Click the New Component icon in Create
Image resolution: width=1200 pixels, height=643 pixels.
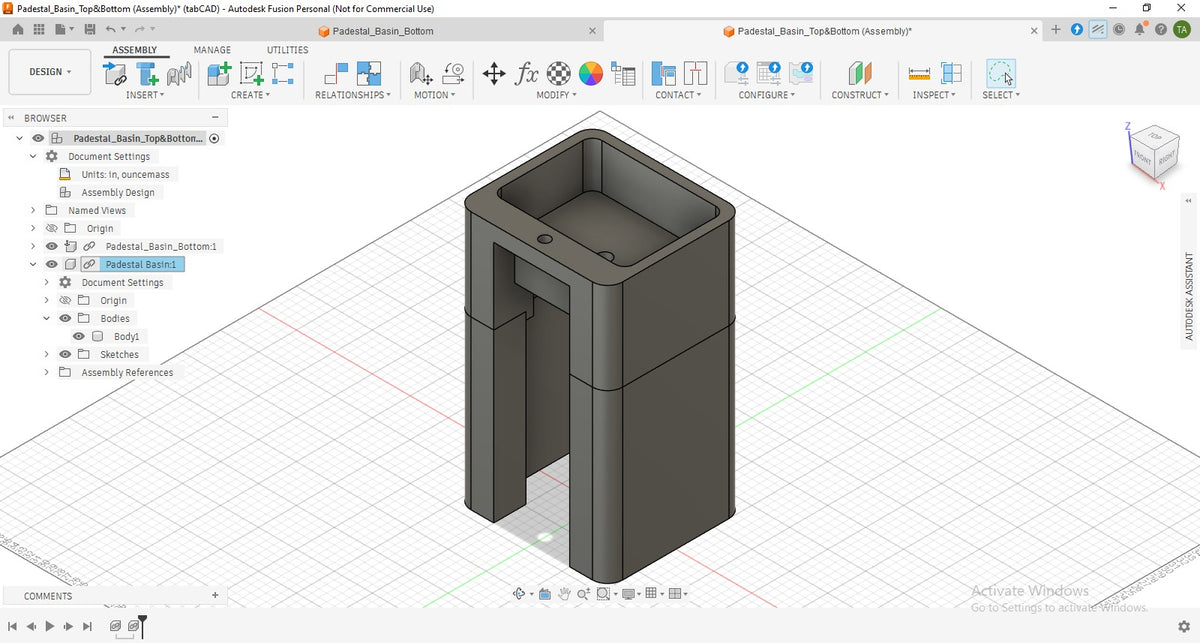tap(218, 73)
